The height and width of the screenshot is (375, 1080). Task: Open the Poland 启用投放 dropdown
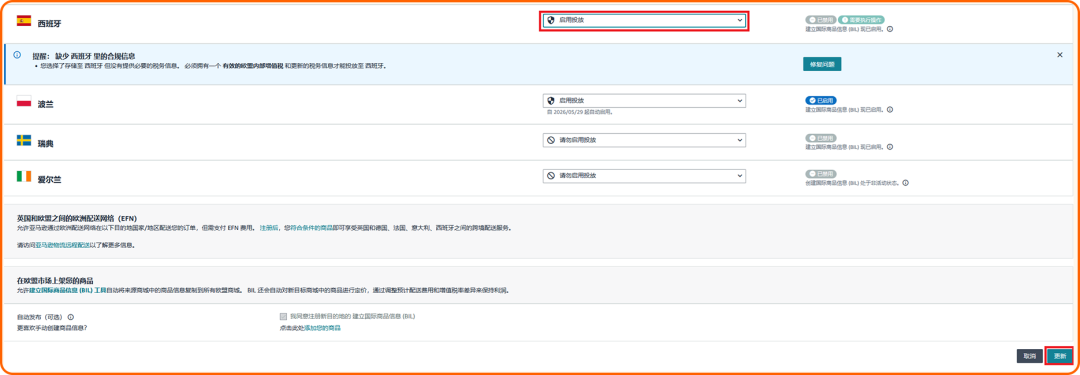tap(644, 101)
